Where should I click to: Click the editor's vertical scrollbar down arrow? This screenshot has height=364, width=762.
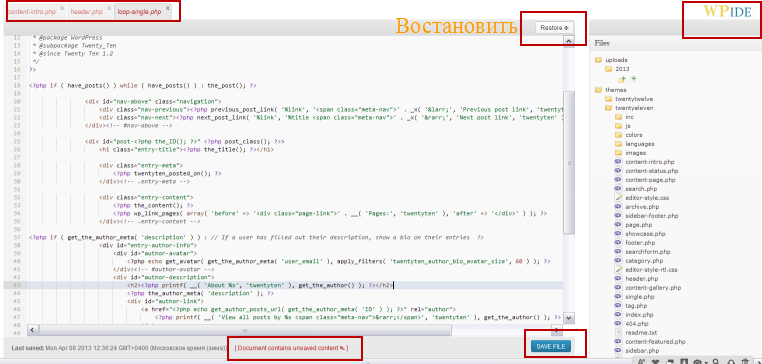(x=569, y=318)
